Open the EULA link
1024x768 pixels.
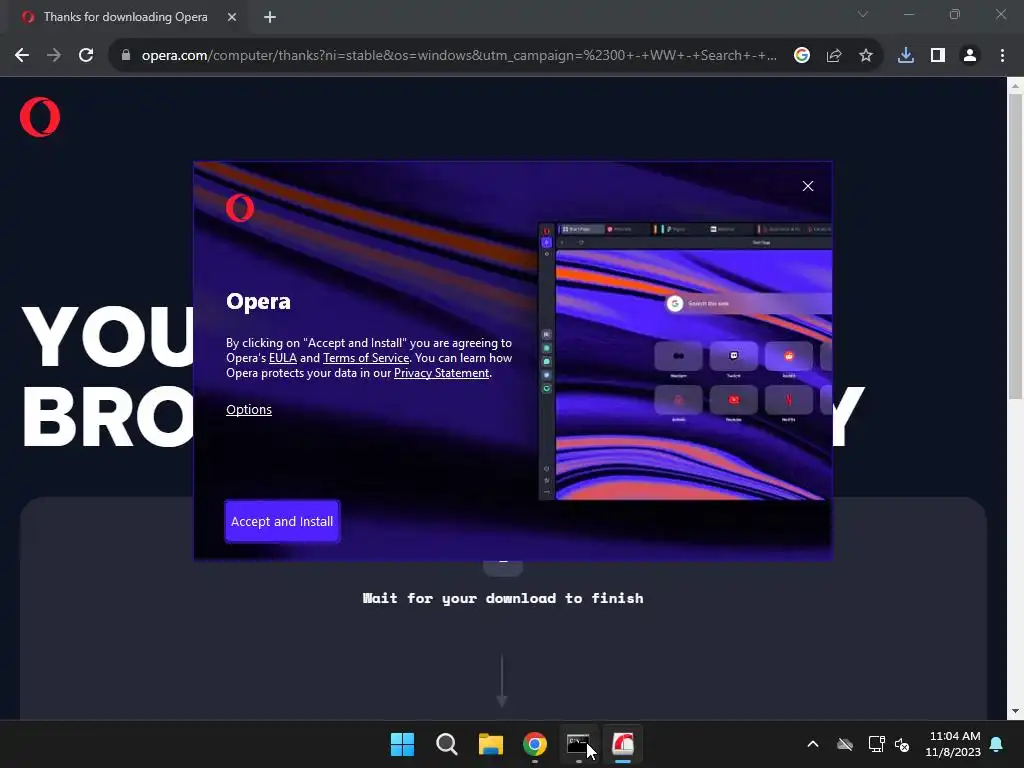(x=283, y=358)
